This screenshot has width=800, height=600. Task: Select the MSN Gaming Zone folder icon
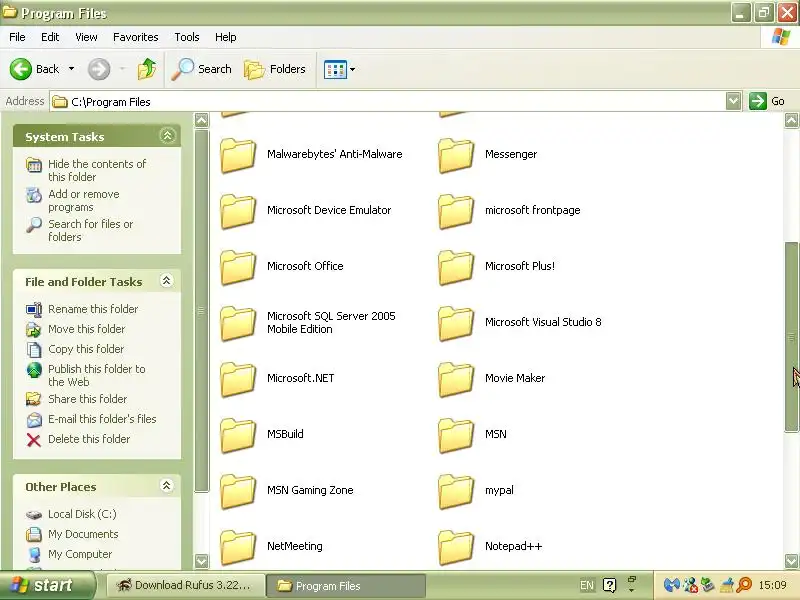pyautogui.click(x=238, y=491)
